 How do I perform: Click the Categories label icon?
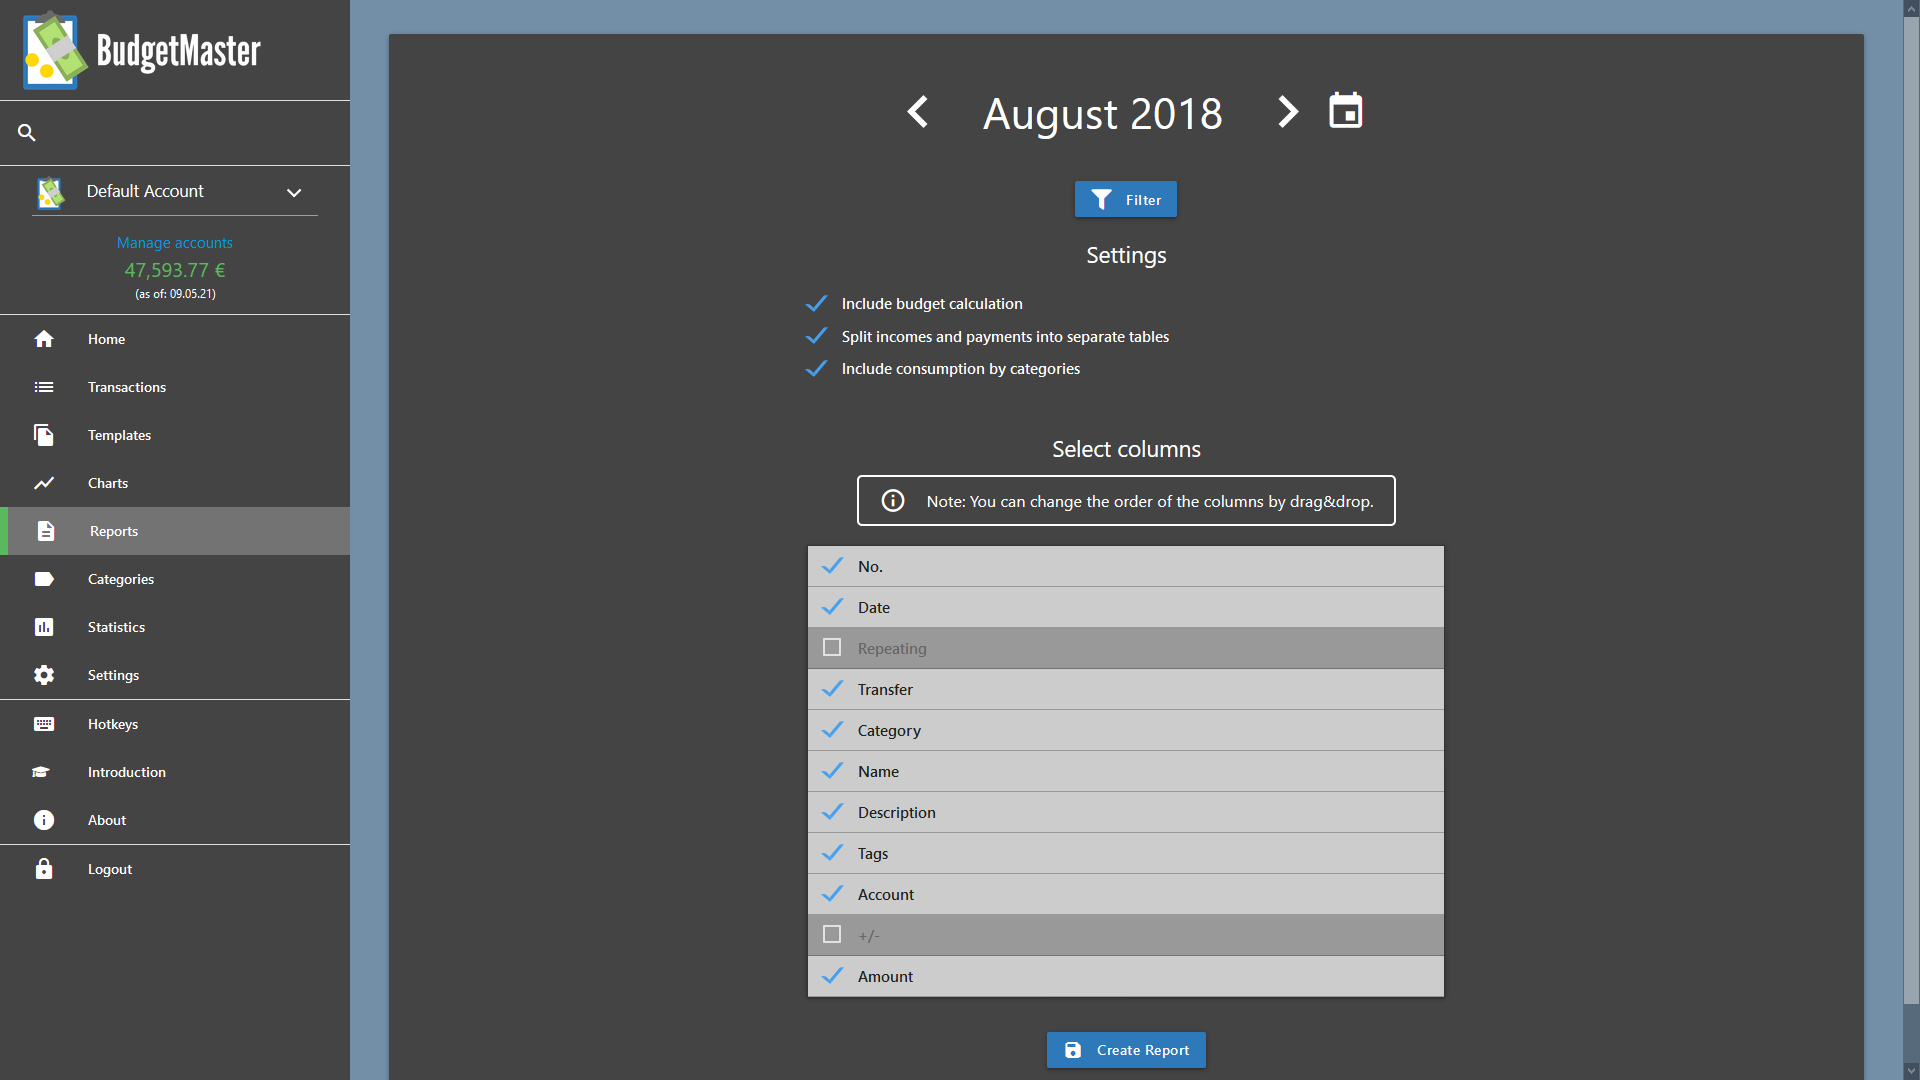[44, 579]
